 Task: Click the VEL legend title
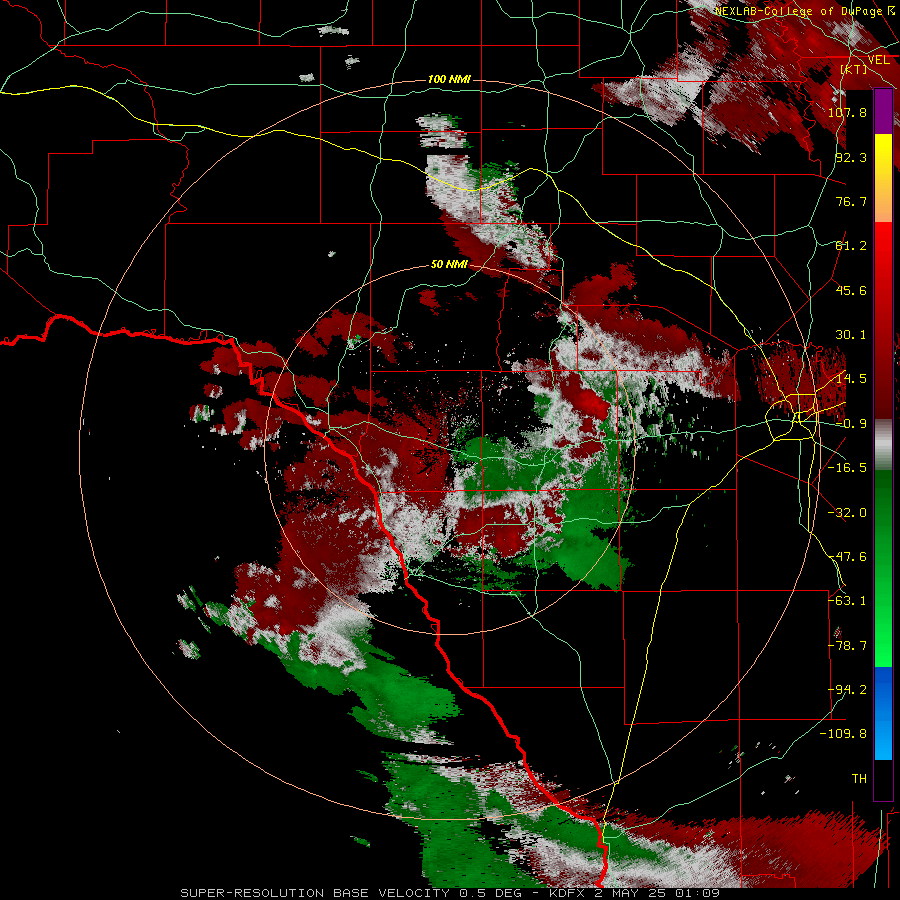(x=878, y=60)
